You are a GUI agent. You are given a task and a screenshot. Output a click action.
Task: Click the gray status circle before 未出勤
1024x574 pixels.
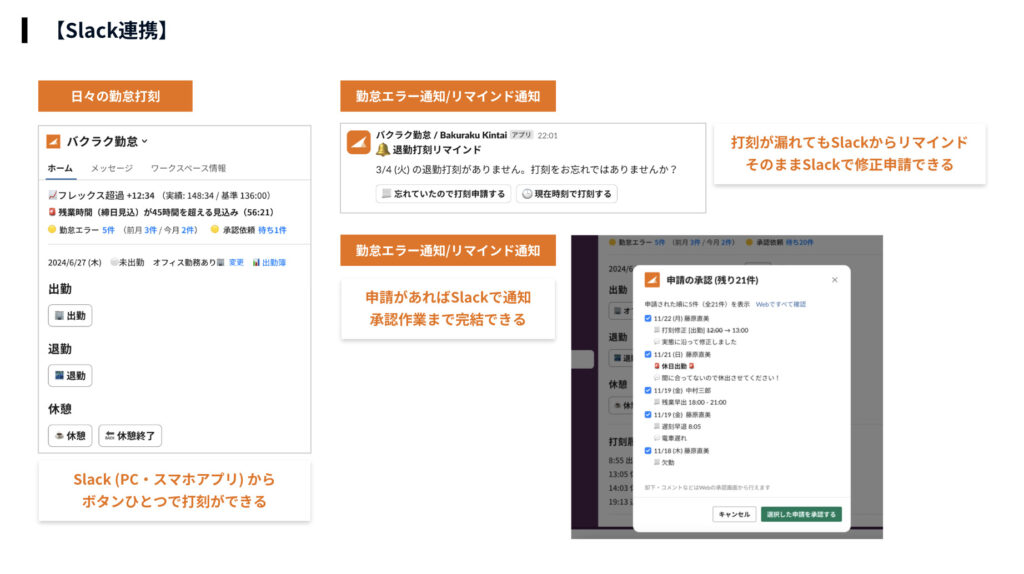[x=114, y=262]
